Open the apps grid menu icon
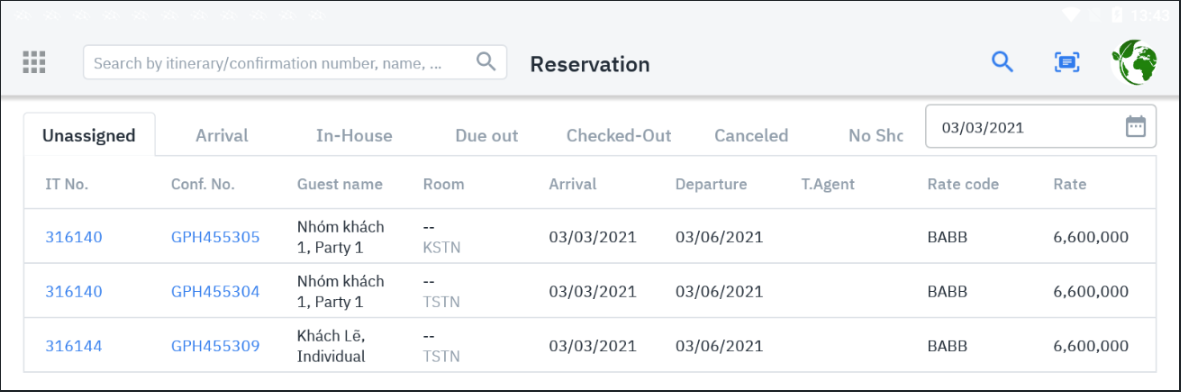Viewport: 1181px width, 392px height. click(34, 62)
